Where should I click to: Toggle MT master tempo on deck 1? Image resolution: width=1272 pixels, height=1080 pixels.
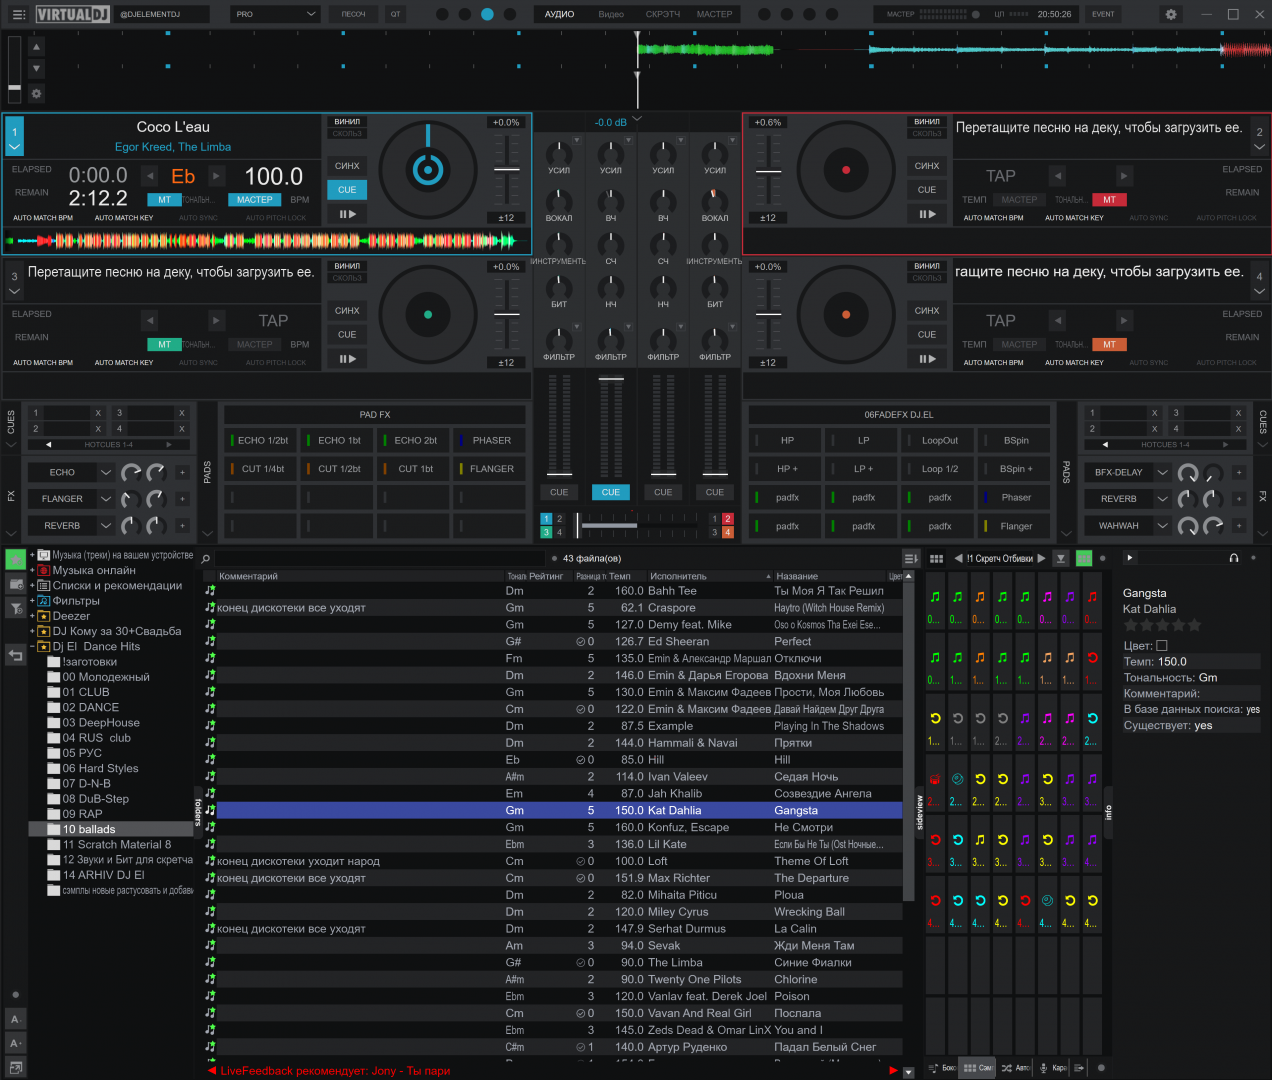pos(164,200)
